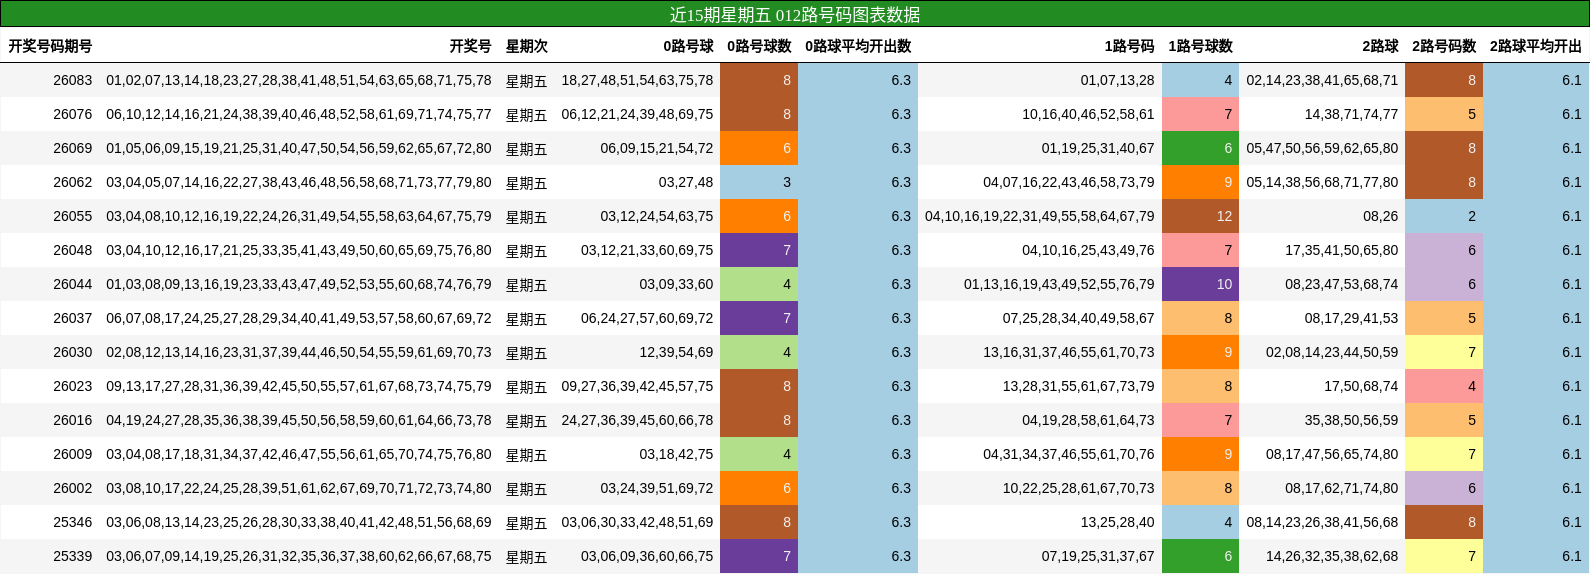The width and height of the screenshot is (1590, 574).
Task: Click 2路球 cell 02,14,23,38,41,65,68,71
Action: 1322,80
